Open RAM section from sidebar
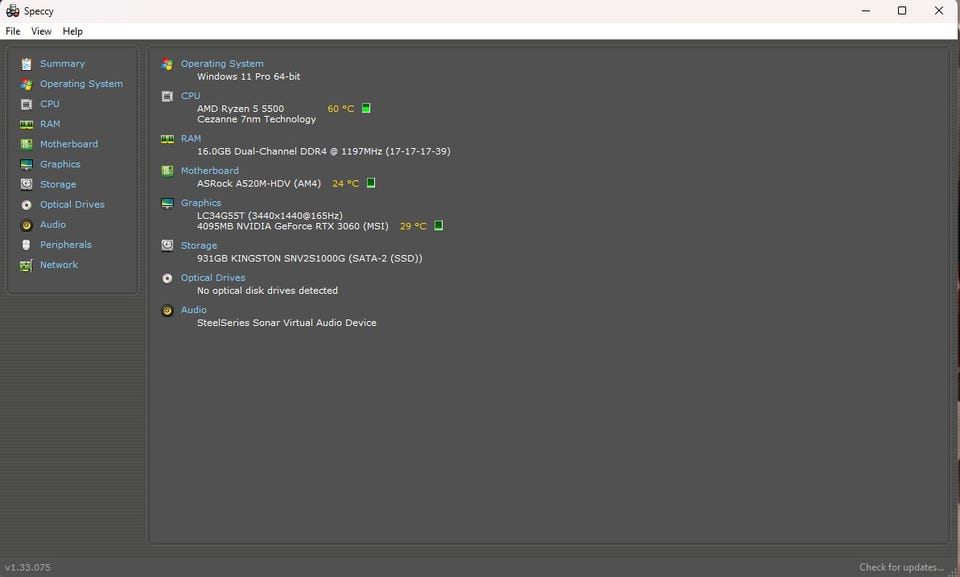960x577 pixels. [x=50, y=124]
